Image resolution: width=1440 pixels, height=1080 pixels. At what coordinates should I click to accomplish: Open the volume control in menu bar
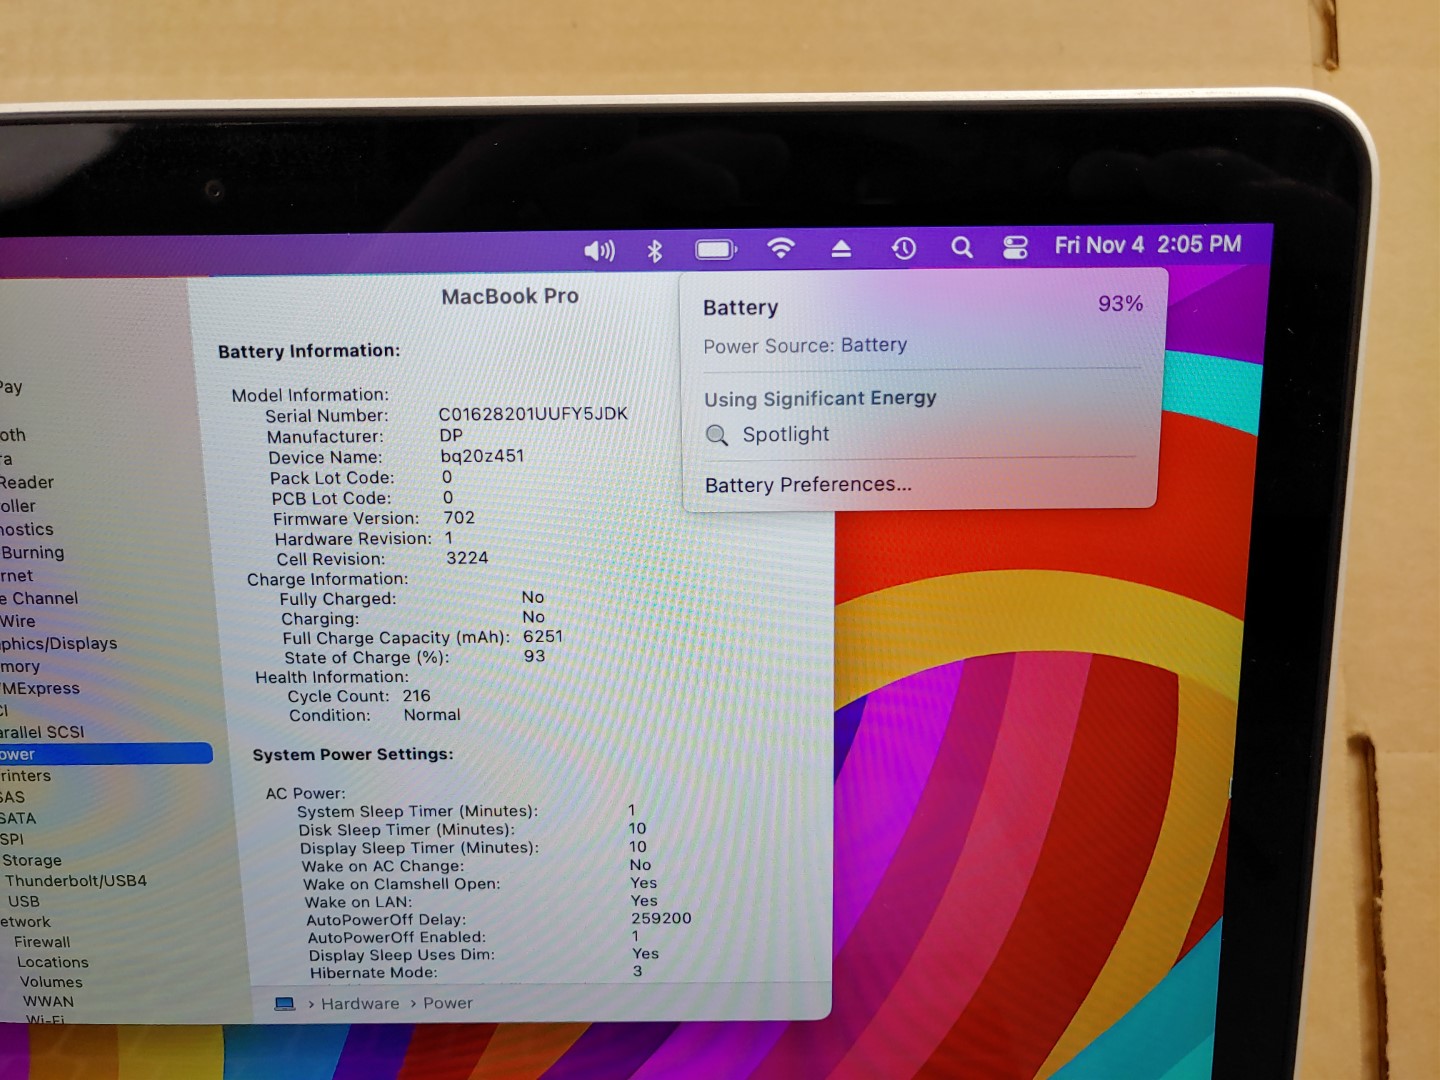599,250
